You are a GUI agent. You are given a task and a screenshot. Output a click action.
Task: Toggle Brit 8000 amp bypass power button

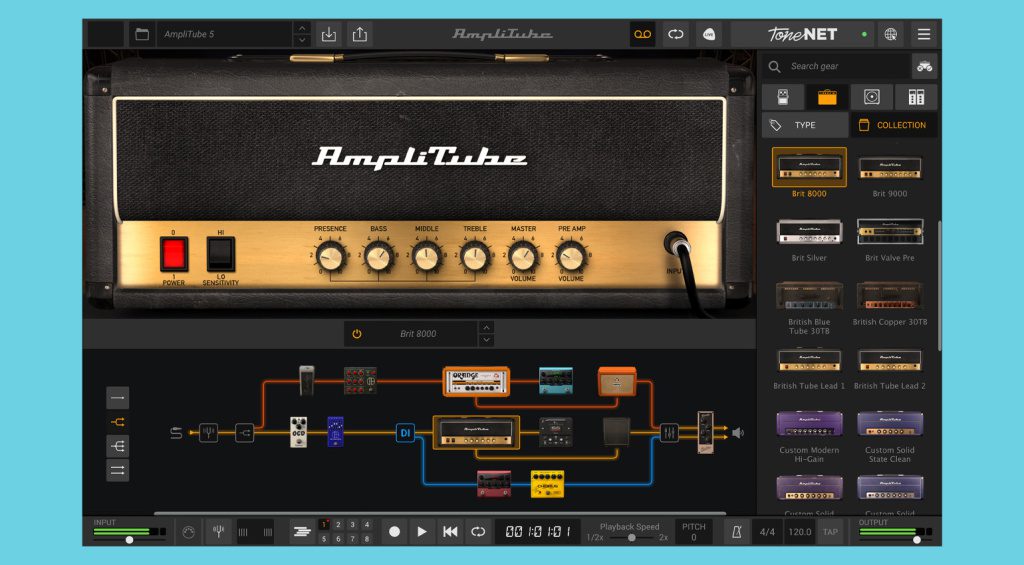point(357,334)
